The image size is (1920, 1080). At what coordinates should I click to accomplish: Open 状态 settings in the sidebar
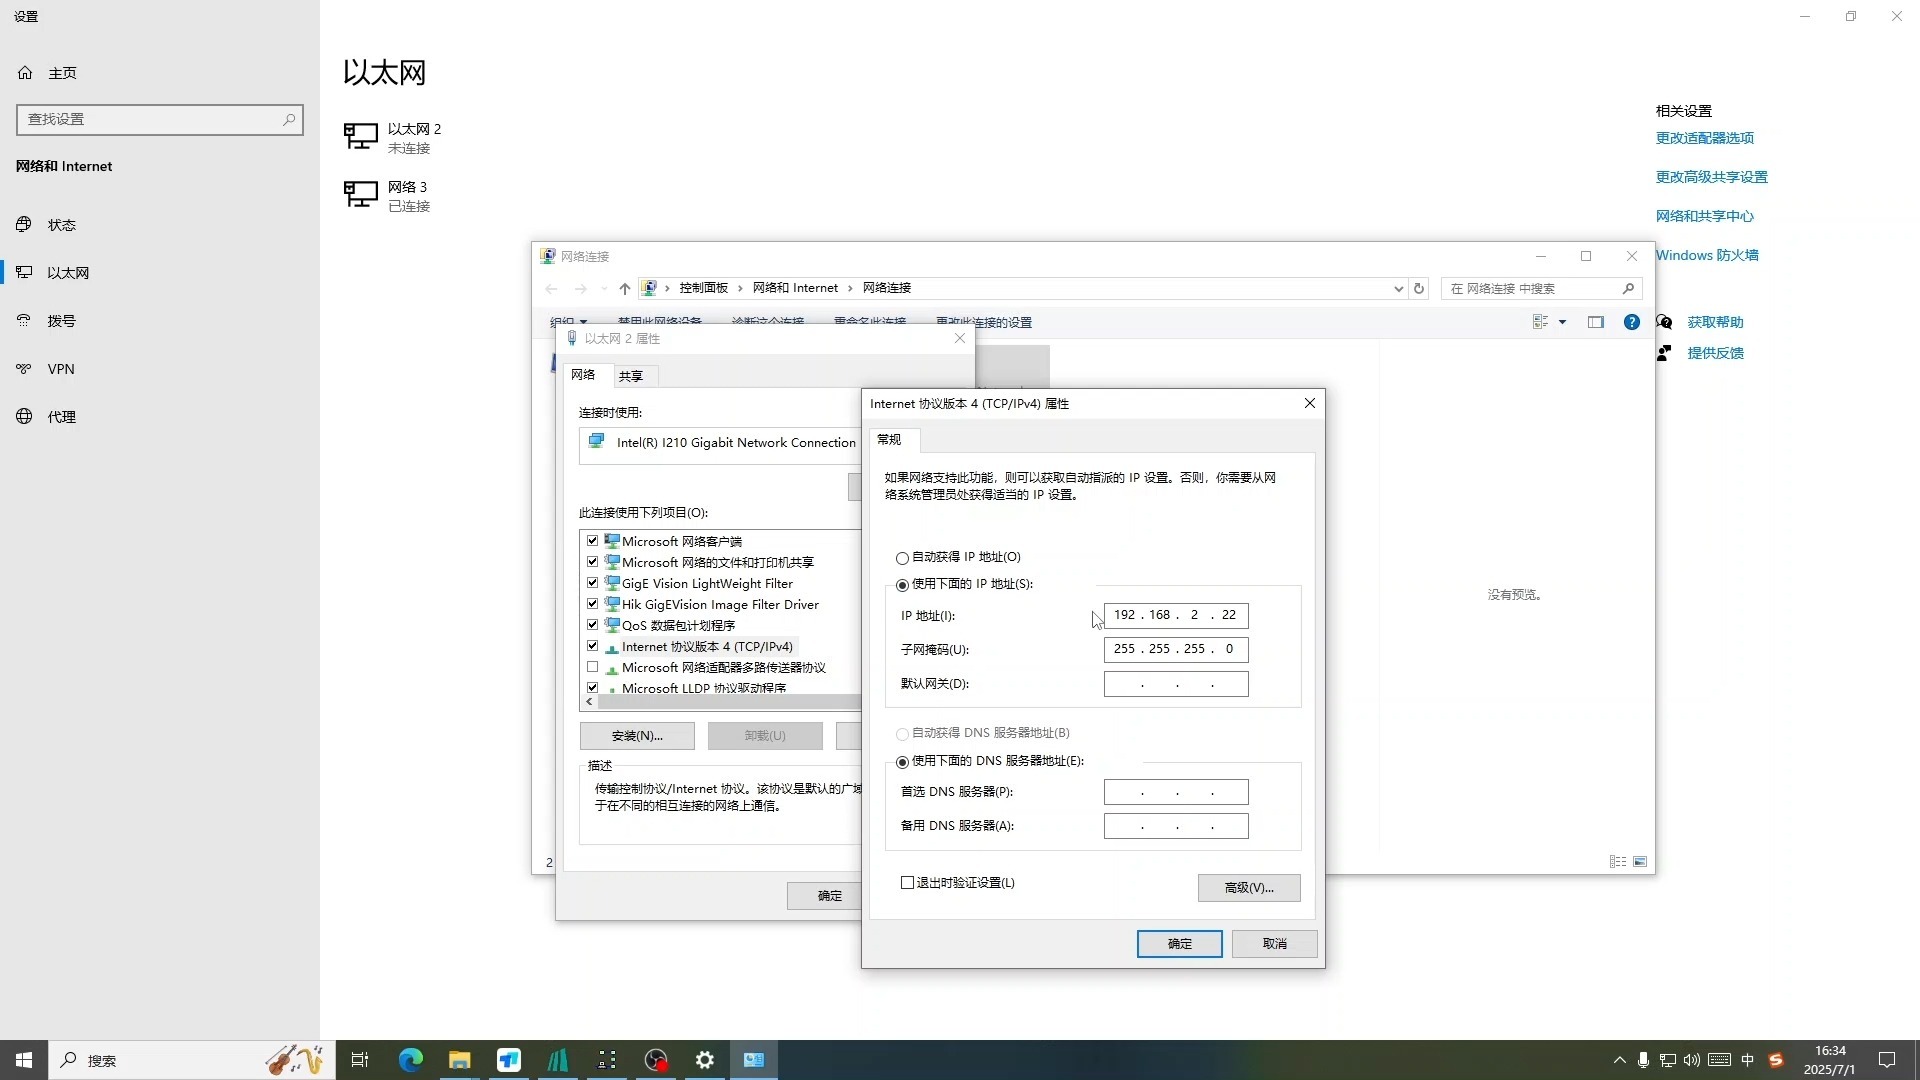(x=62, y=224)
